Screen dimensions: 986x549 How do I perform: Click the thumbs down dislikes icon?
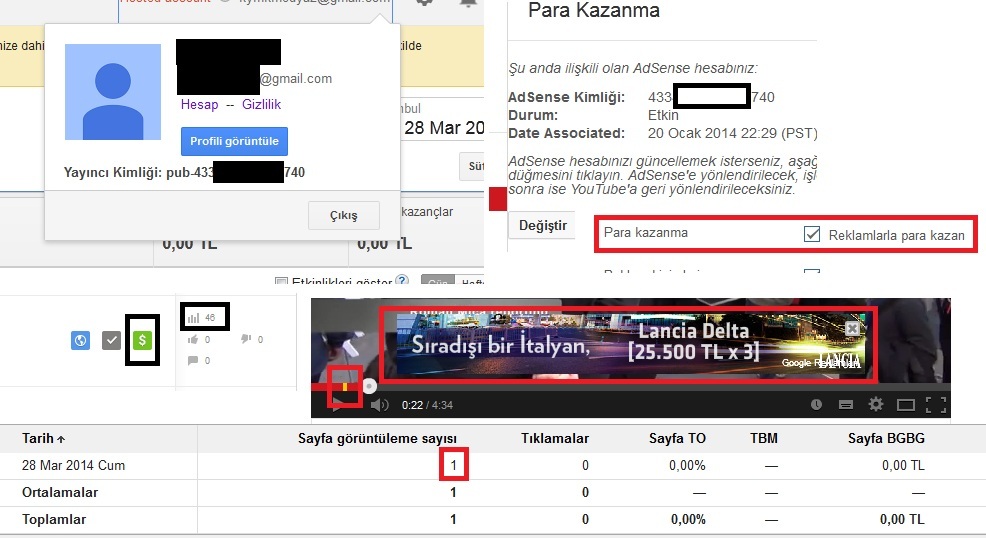coord(246,339)
